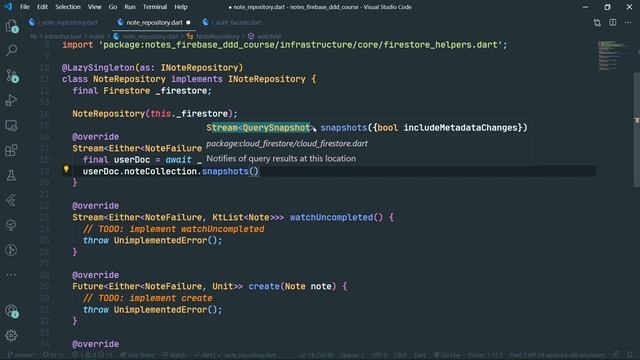The height and width of the screenshot is (360, 640).
Task: Open the Explorer view in the activity bar
Action: 11,26
